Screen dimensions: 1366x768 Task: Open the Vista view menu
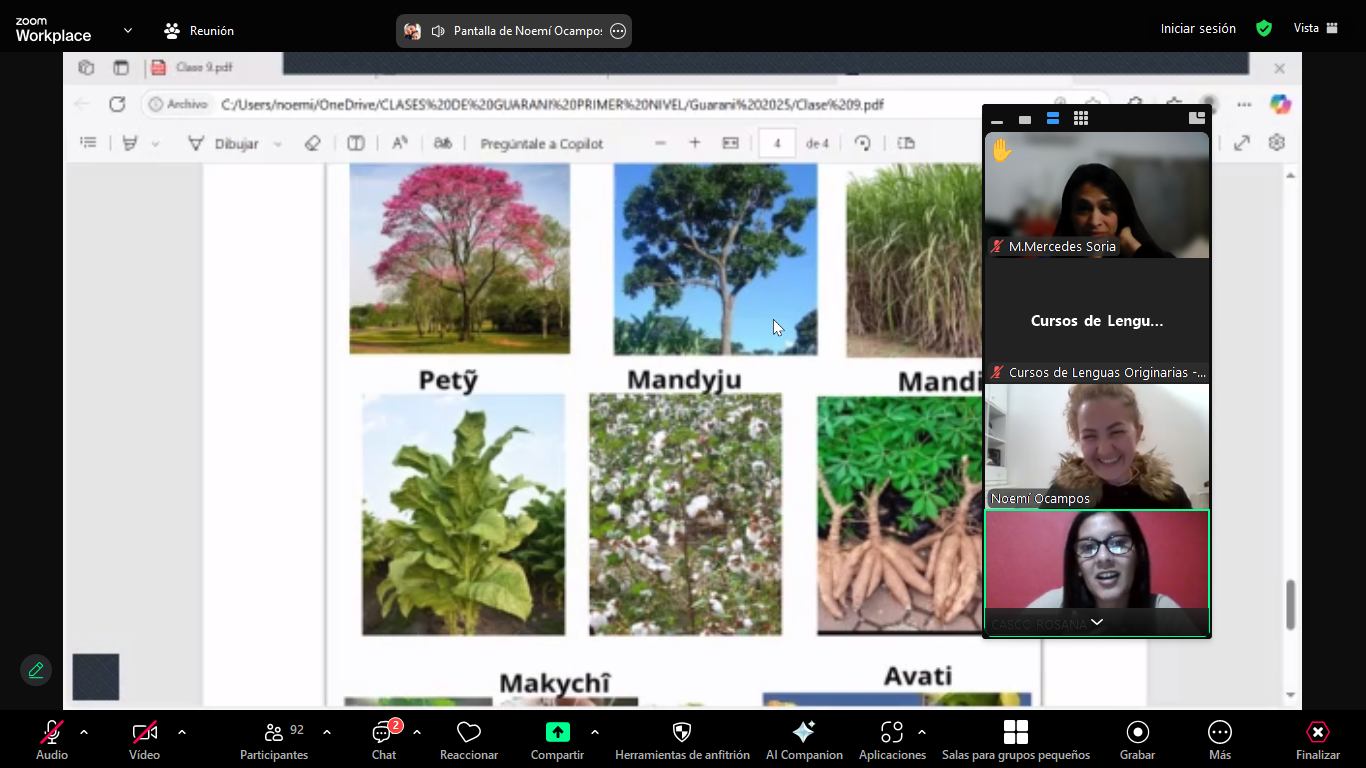[x=1315, y=28]
